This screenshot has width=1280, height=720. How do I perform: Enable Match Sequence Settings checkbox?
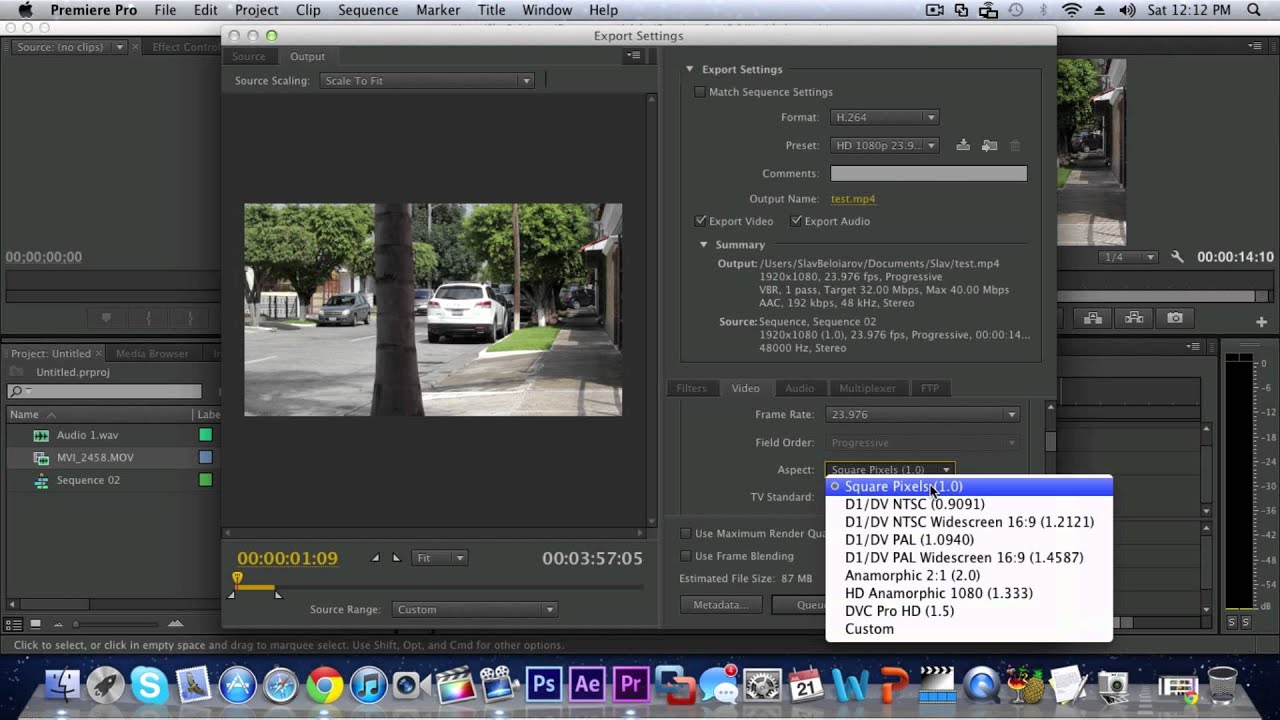(700, 92)
